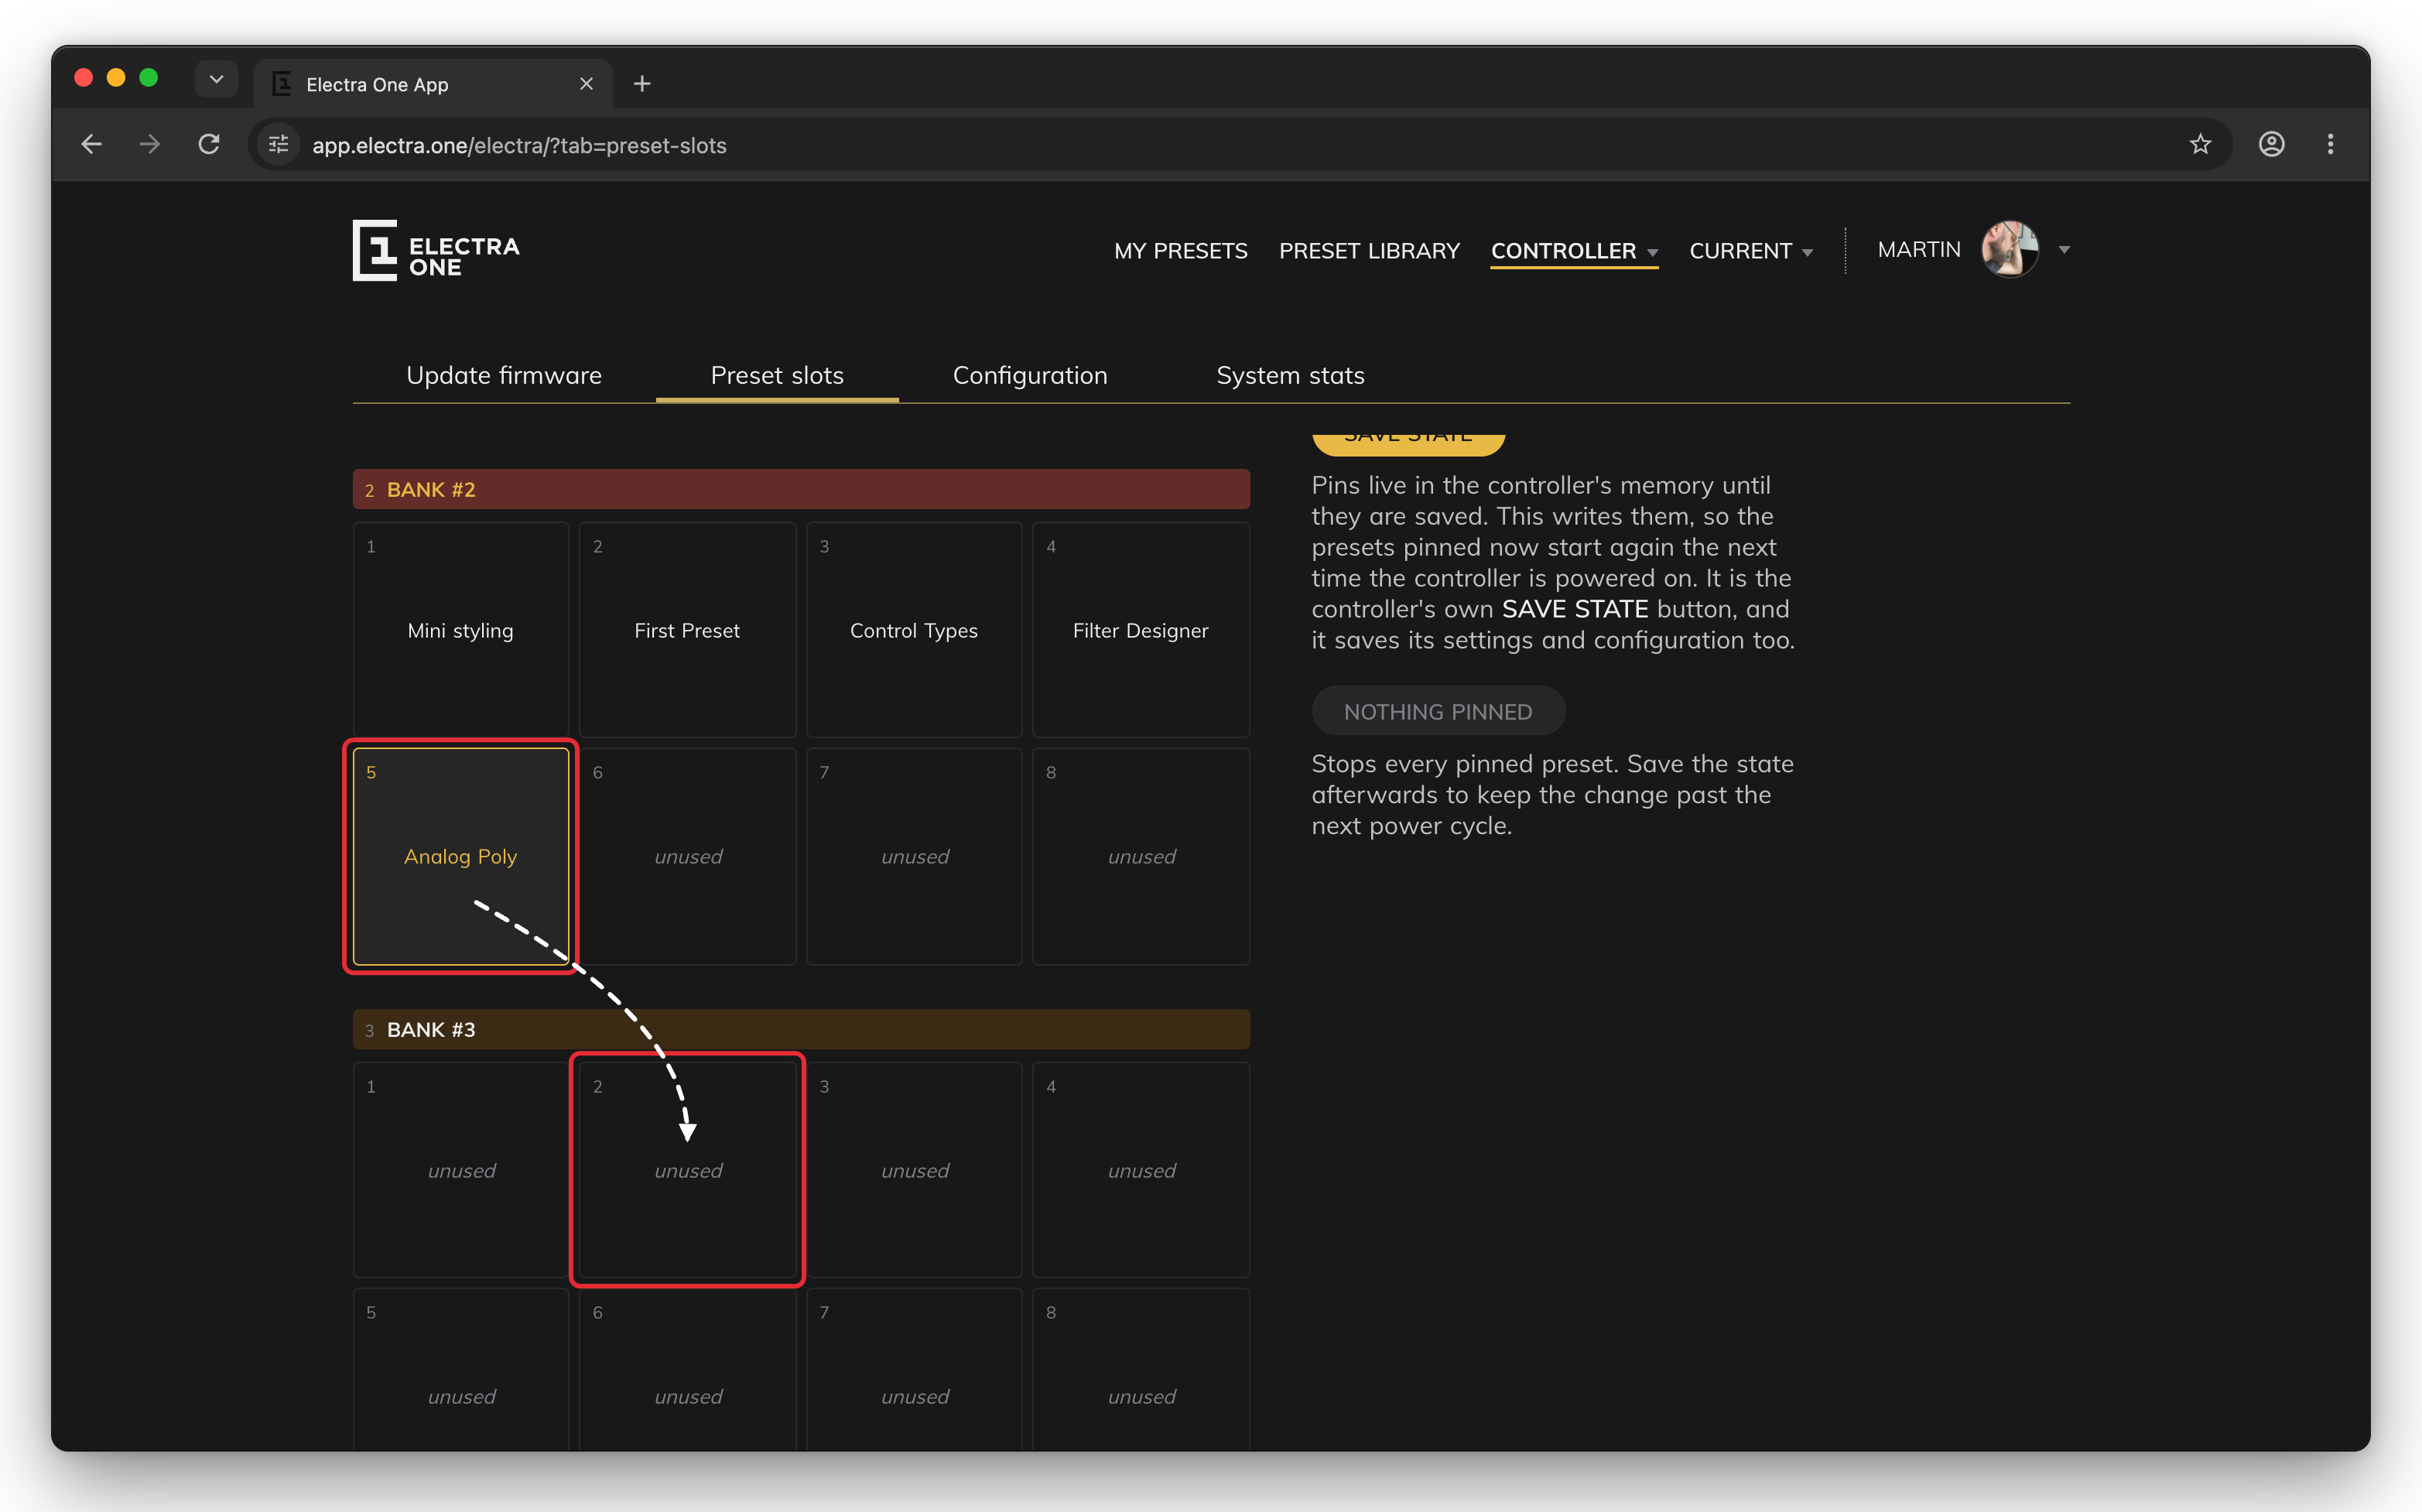
Task: Select the Control Types preset slot
Action: (x=914, y=630)
